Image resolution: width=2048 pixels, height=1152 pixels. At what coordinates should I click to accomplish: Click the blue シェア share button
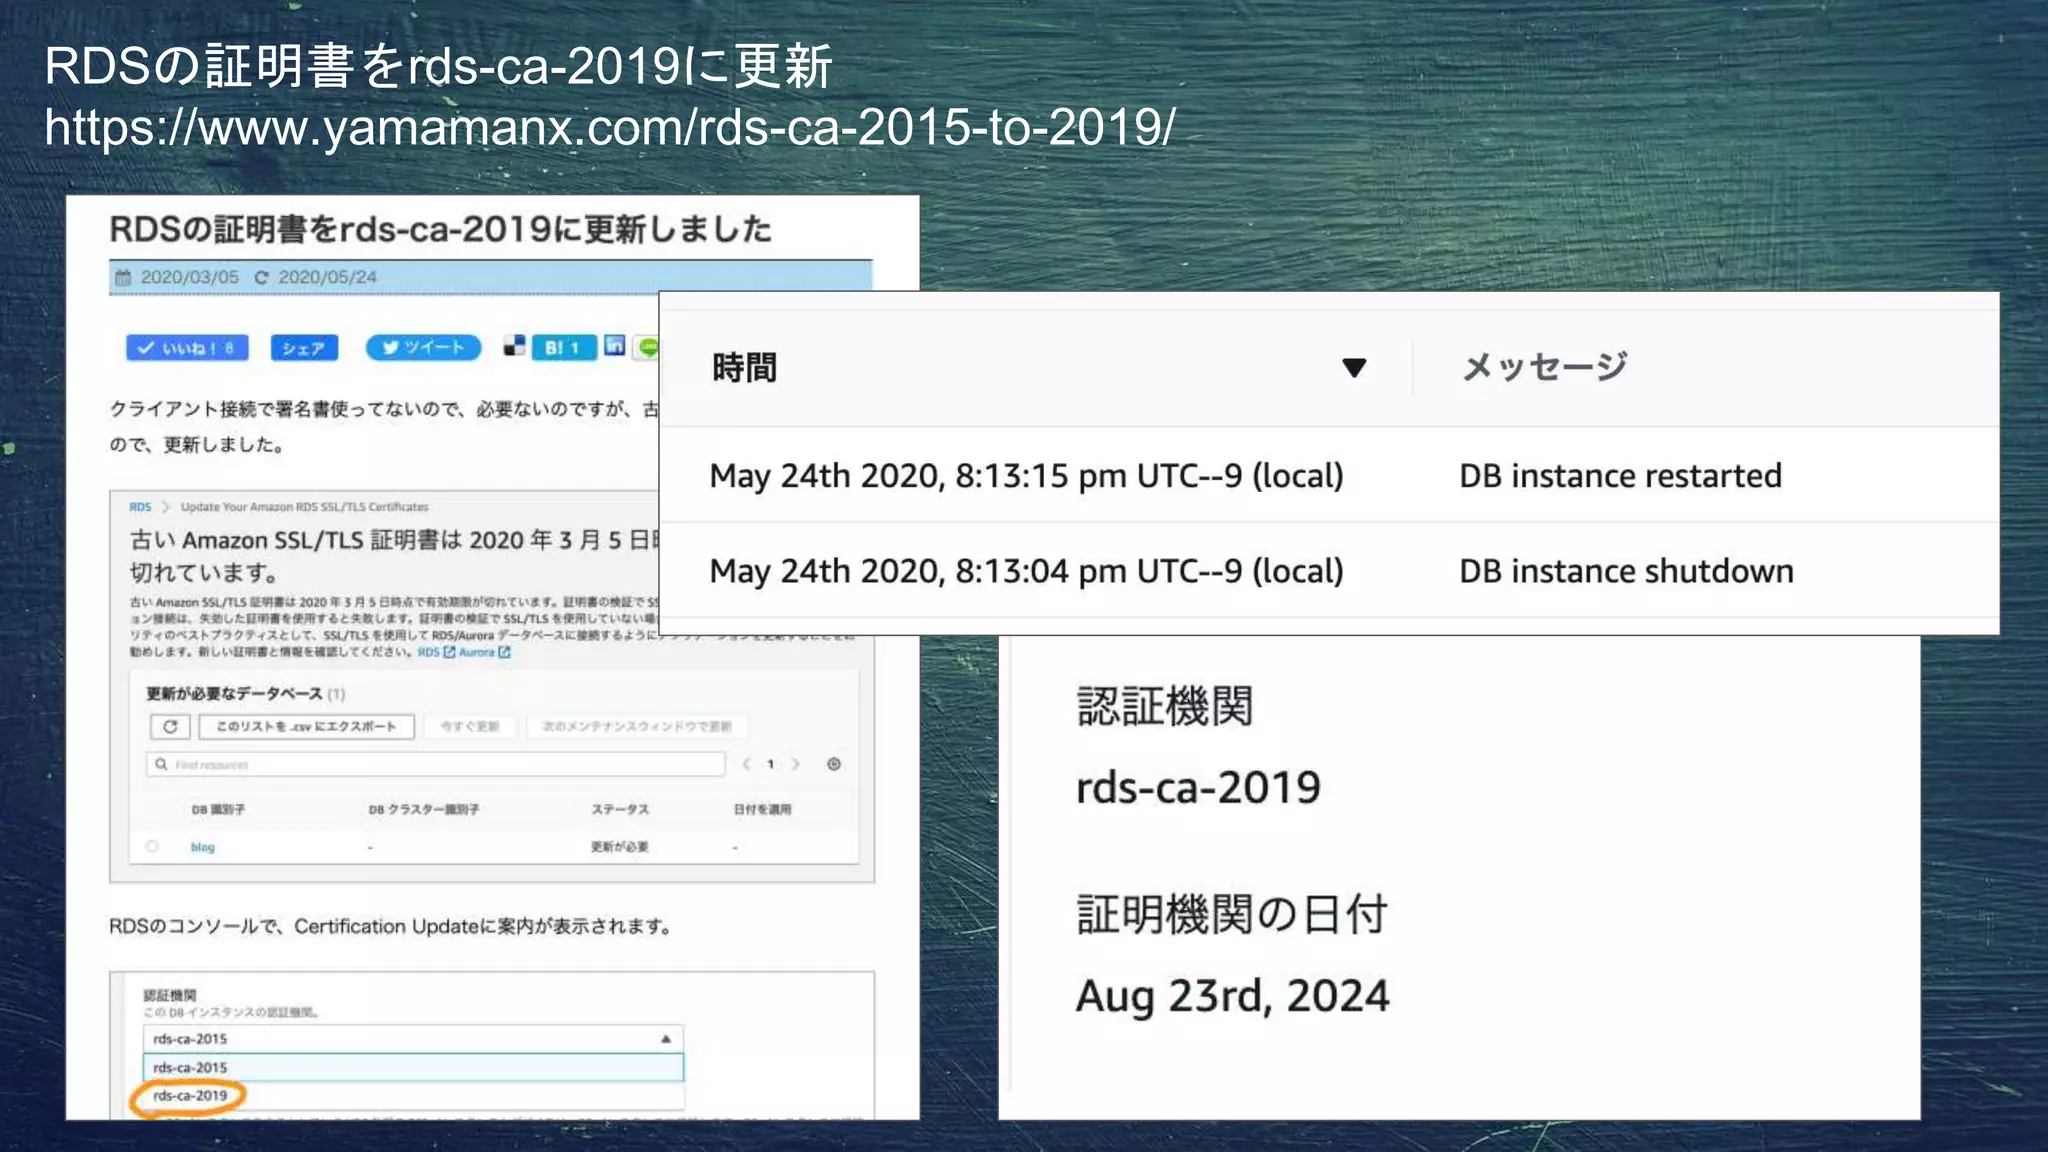tap(304, 347)
